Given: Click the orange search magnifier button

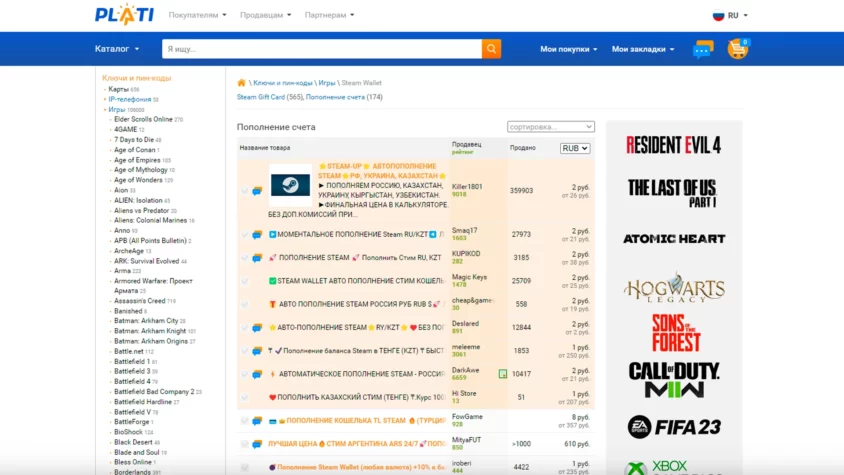Looking at the screenshot, I should coord(491,49).
